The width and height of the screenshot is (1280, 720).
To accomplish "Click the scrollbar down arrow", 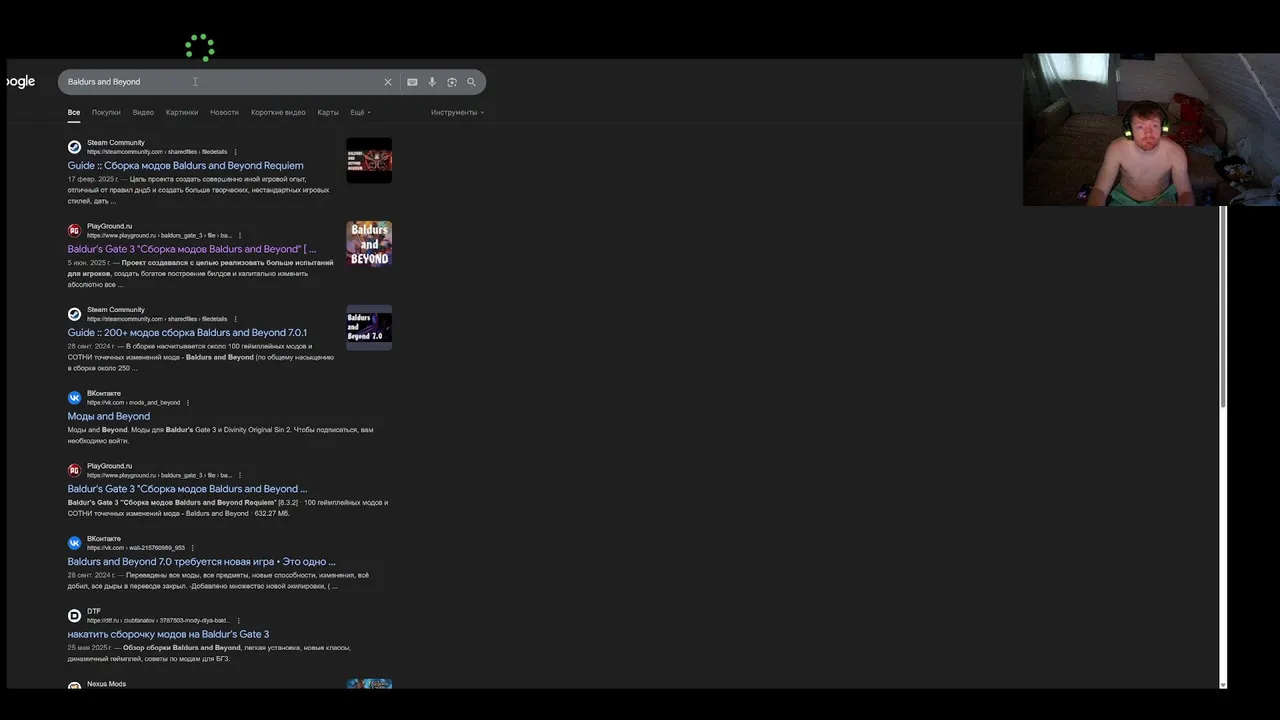I will (x=1223, y=685).
